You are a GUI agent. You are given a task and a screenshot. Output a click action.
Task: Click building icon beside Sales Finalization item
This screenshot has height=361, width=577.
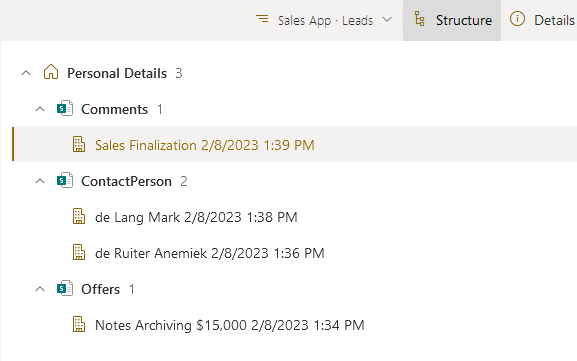pyautogui.click(x=79, y=144)
